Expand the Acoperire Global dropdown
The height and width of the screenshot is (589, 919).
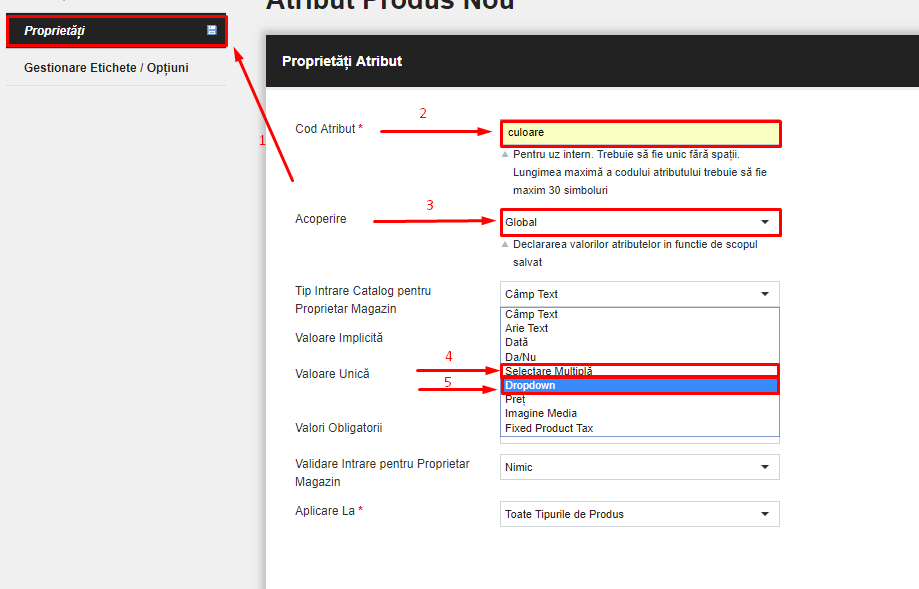[x=641, y=222]
